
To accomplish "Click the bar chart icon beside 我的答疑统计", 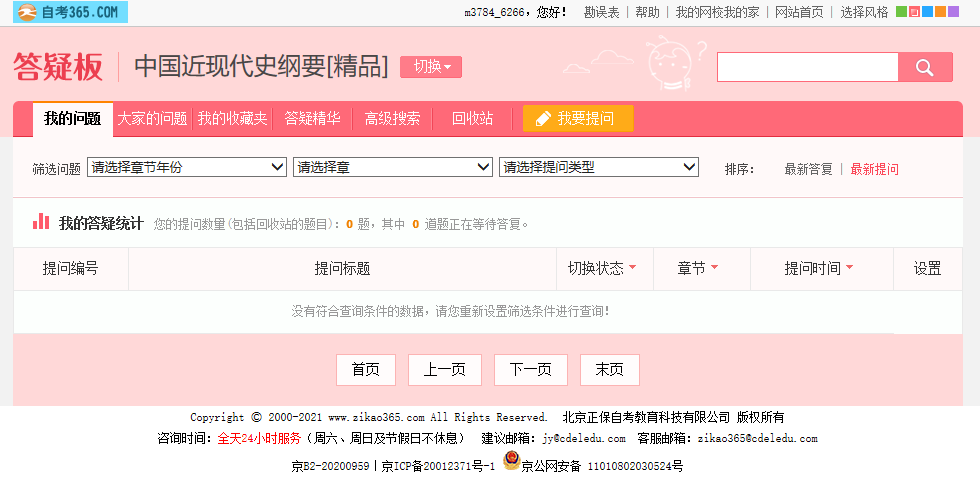I will click(x=41, y=222).
